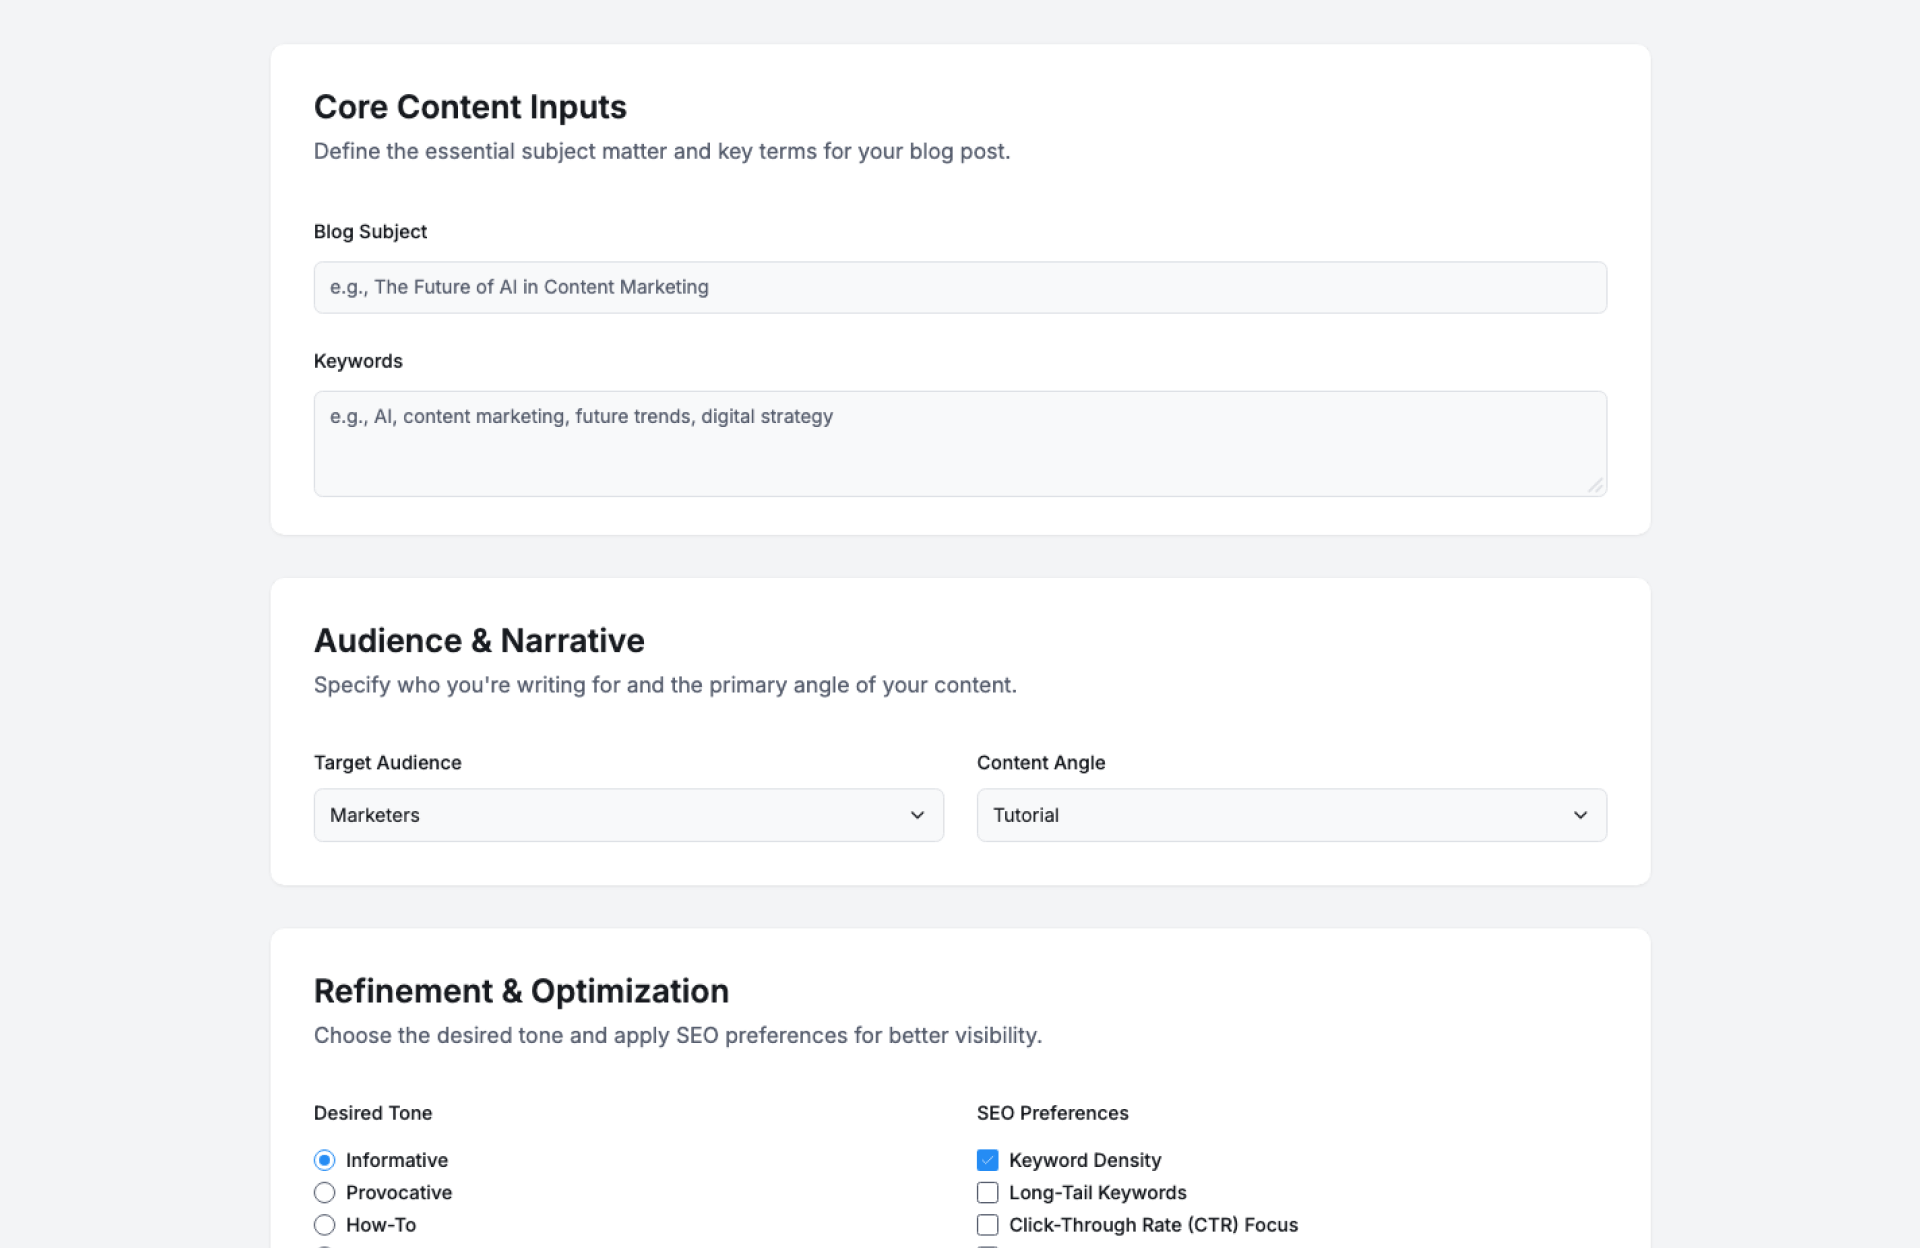
Task: Open the Marketers target audience dropdown
Action: 627,815
